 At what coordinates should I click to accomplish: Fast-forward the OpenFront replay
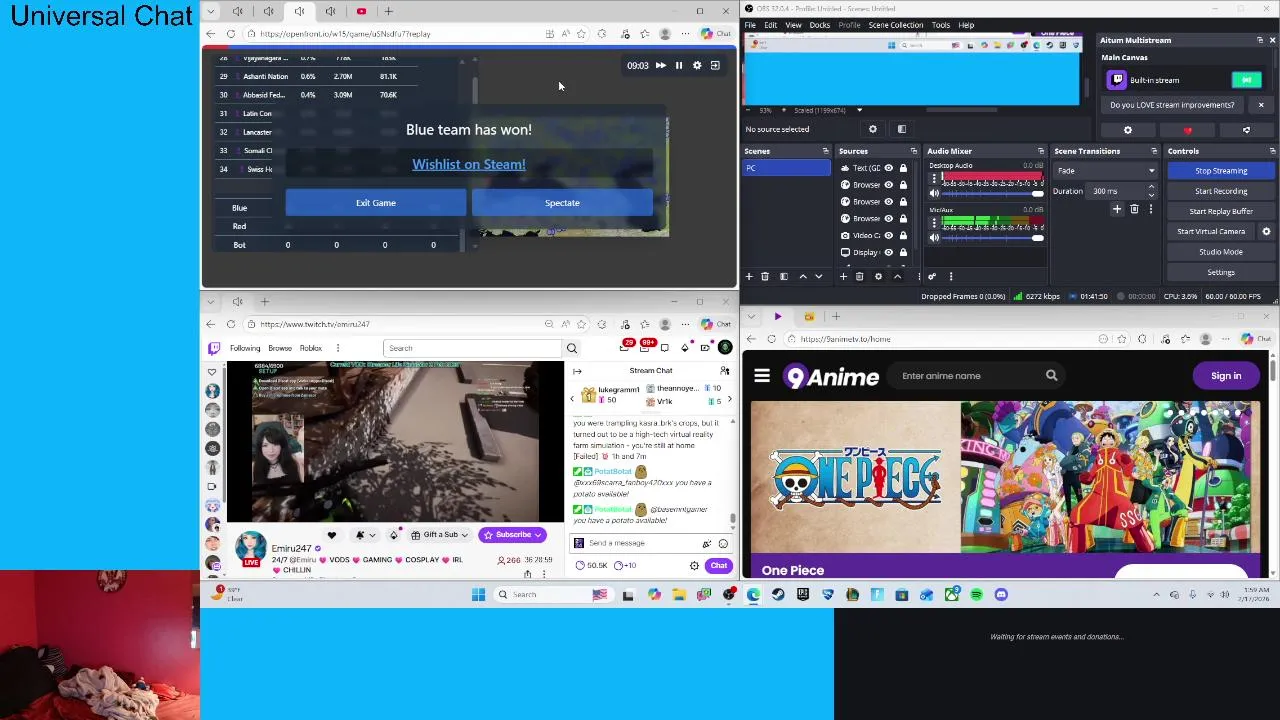click(x=660, y=66)
